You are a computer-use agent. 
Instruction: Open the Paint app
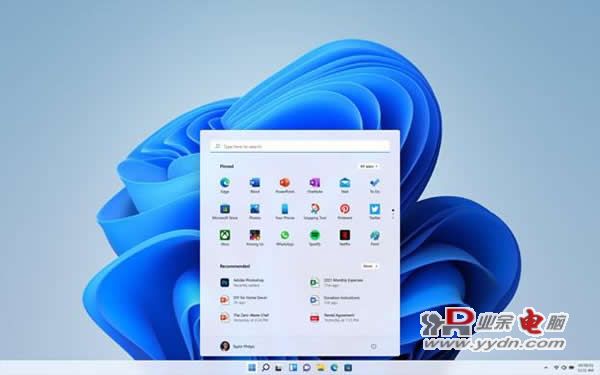(x=375, y=237)
